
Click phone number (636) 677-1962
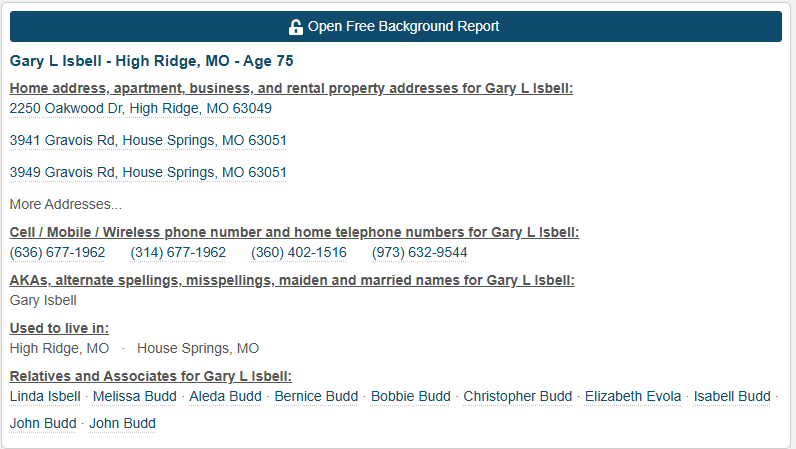[57, 252]
